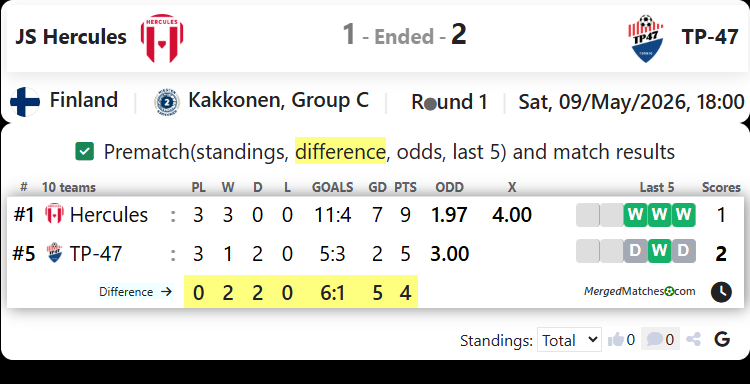Click the share icon
This screenshot has width=750, height=384.
point(693,339)
